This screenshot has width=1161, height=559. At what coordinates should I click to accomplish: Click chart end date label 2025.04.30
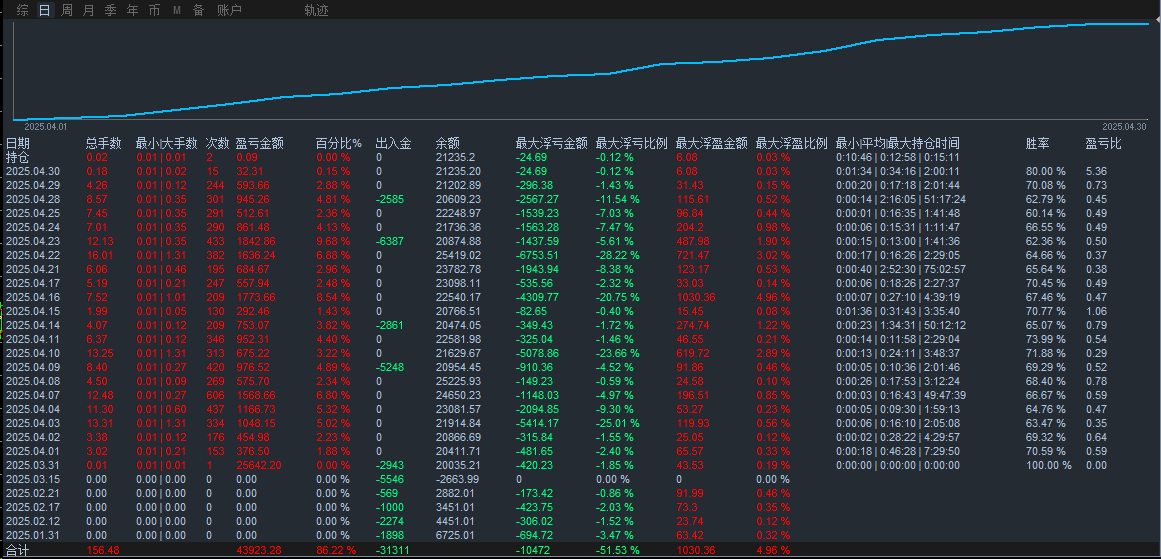[x=1123, y=127]
